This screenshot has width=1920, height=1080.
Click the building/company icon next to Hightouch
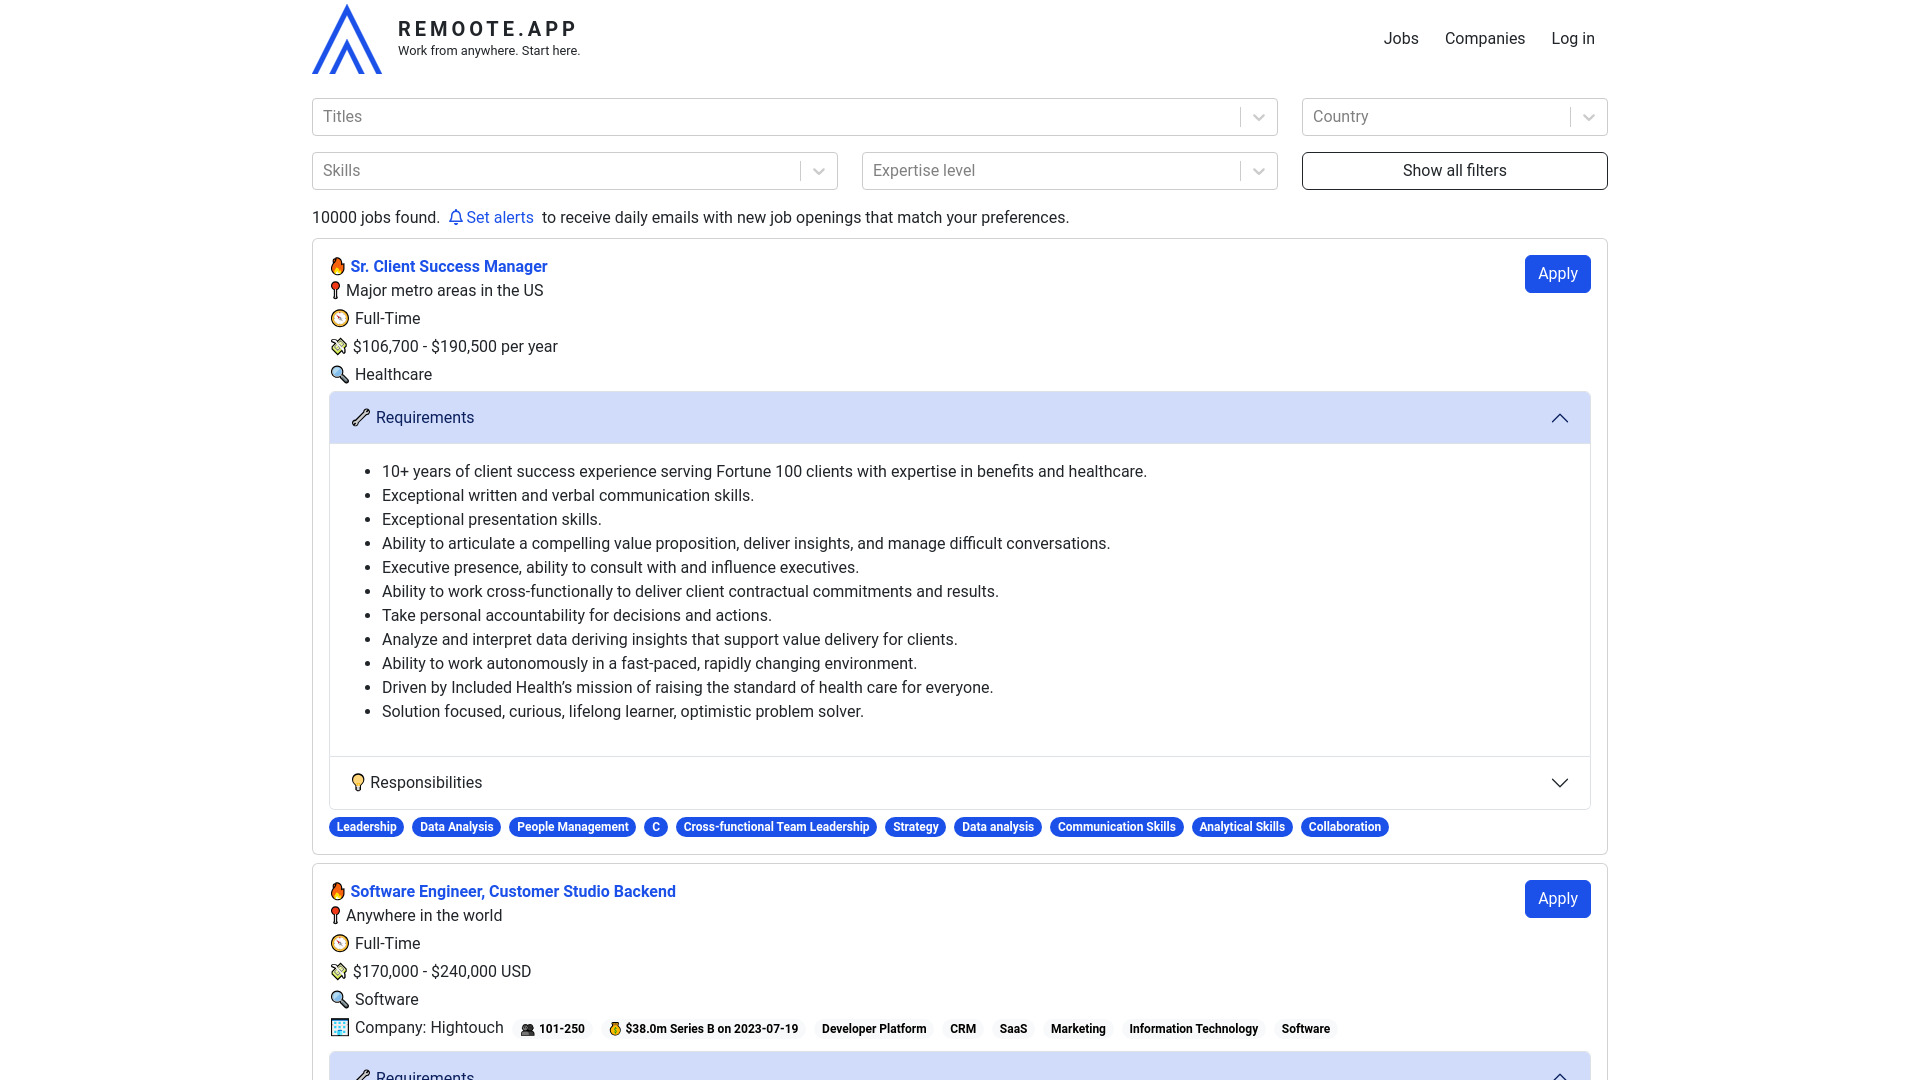coord(339,1027)
